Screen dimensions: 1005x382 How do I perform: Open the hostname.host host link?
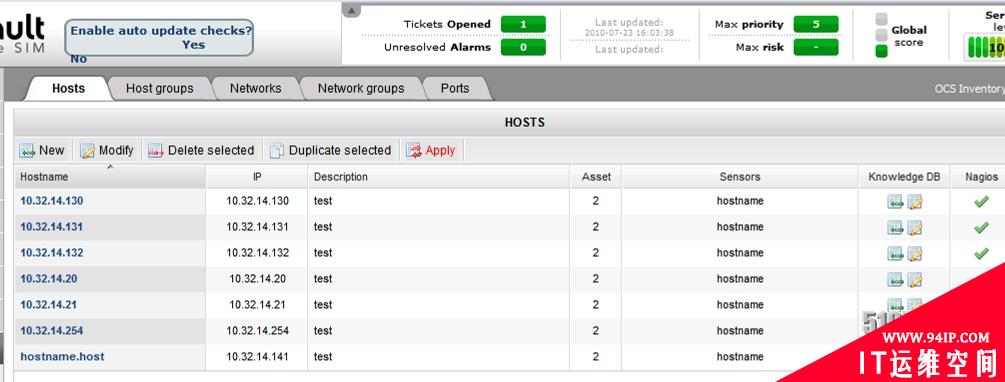[62, 356]
